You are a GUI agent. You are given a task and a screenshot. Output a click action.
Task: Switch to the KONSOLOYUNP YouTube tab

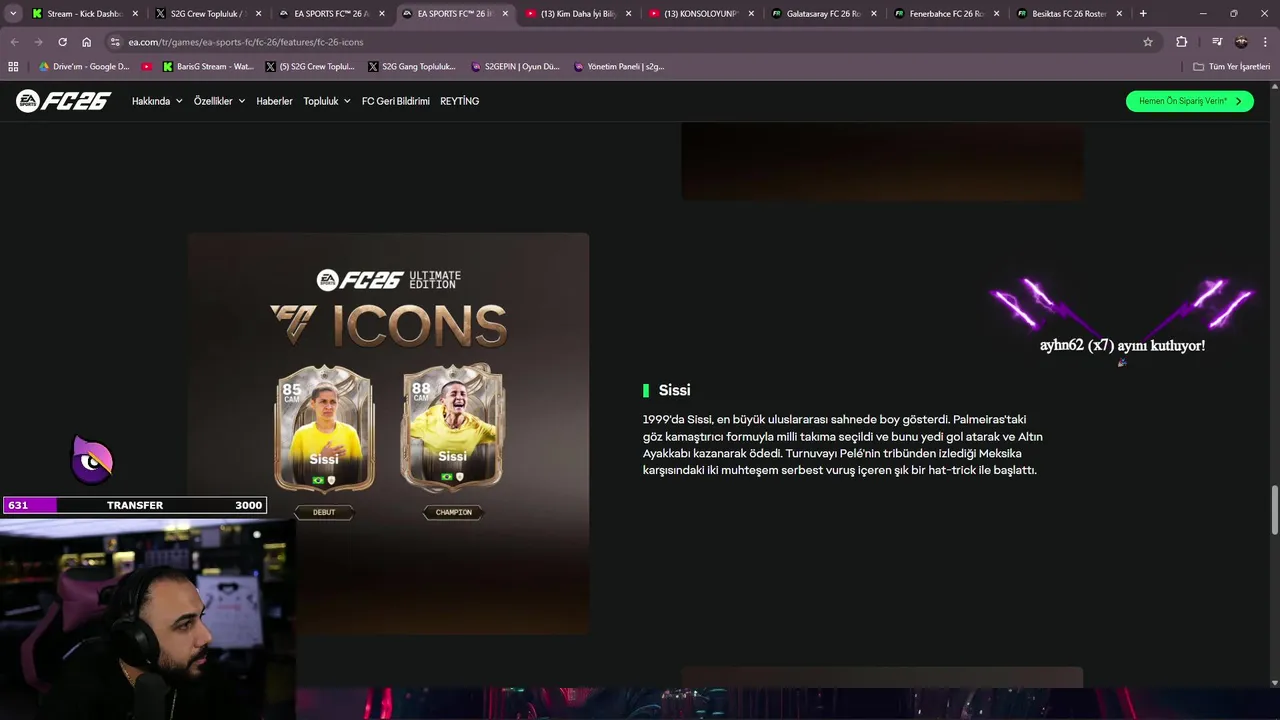point(701,14)
